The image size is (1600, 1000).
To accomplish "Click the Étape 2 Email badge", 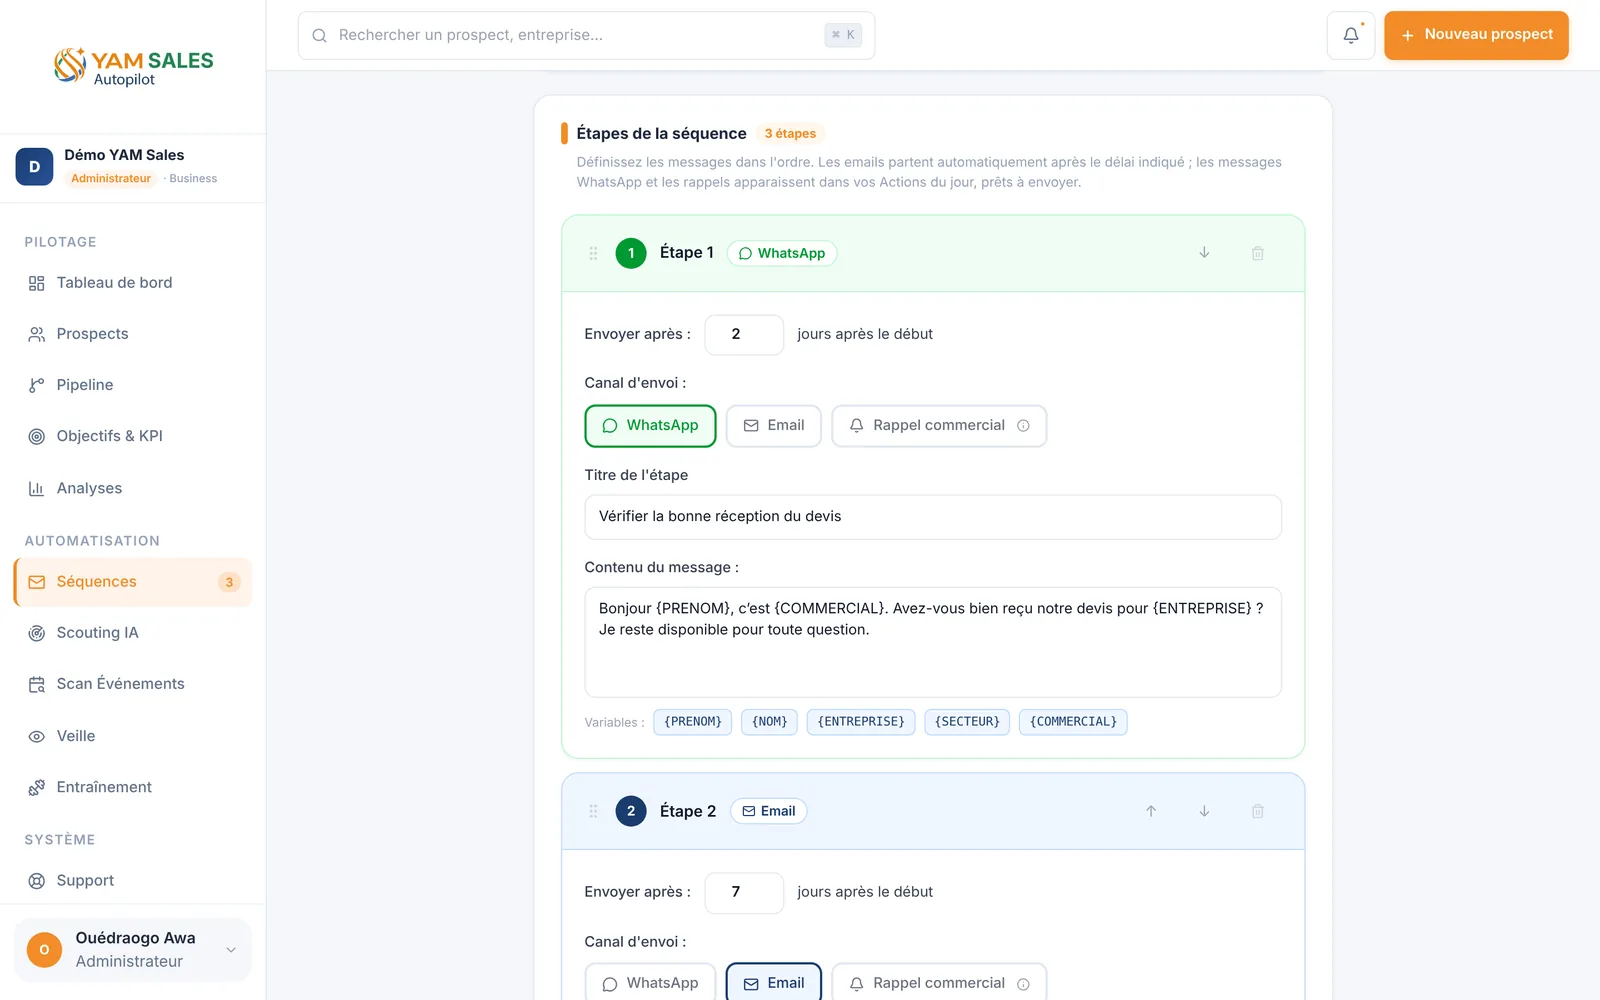I will tap(769, 811).
